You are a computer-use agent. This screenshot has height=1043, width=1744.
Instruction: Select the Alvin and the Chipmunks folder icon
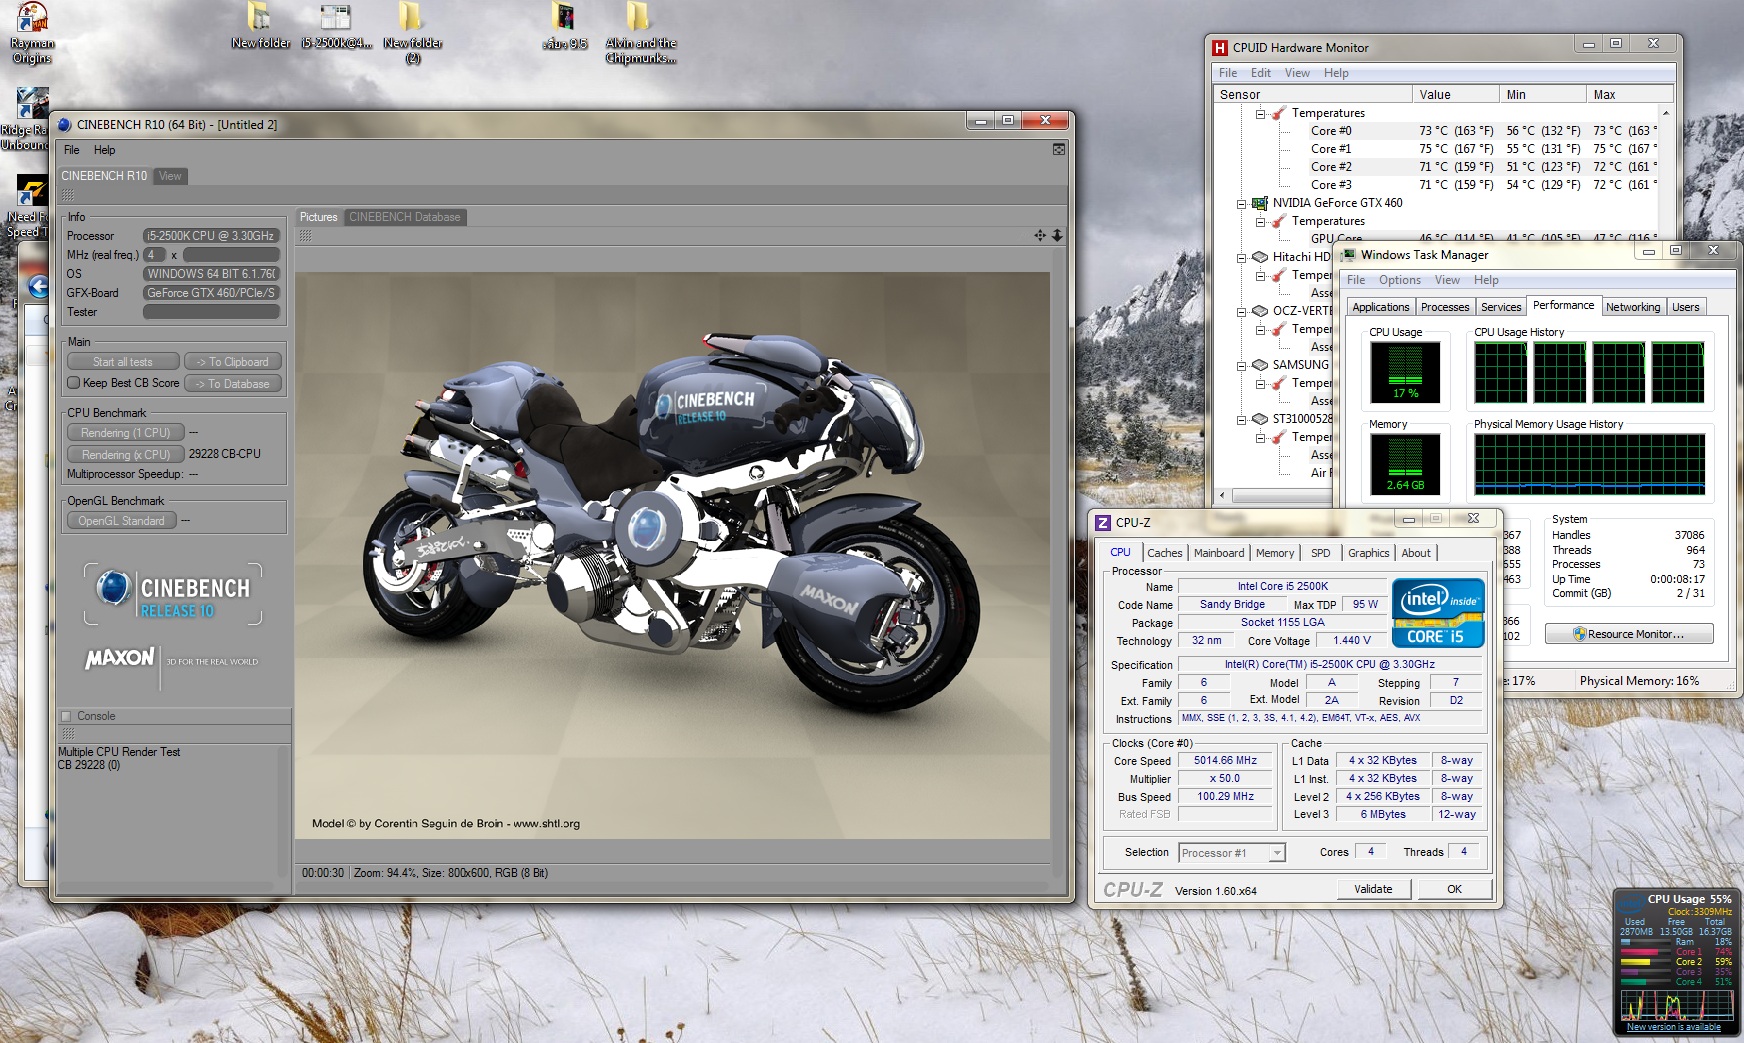click(640, 32)
